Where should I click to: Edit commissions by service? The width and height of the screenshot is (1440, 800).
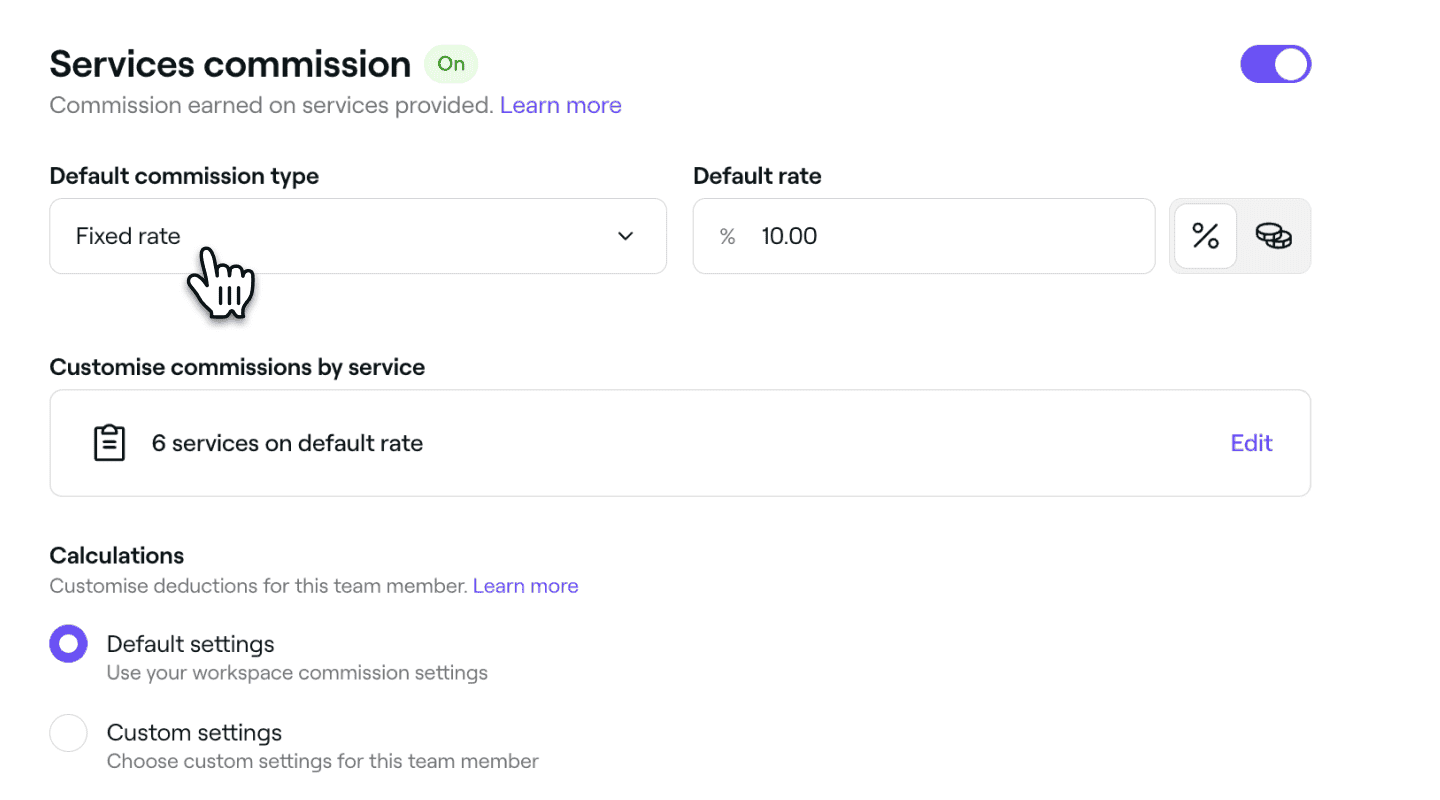[x=1251, y=443]
